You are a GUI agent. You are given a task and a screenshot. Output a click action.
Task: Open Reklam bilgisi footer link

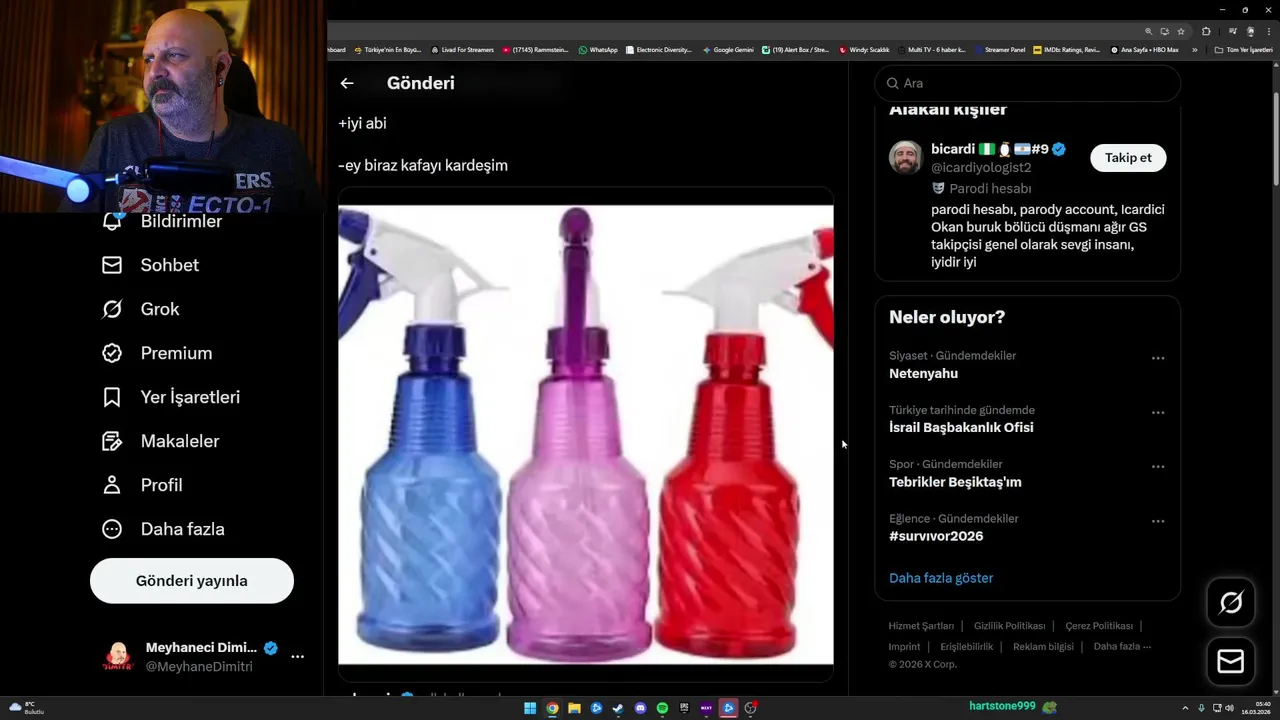[1043, 647]
